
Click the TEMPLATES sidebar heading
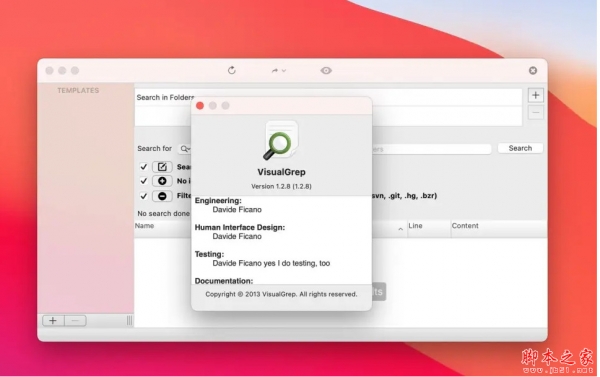click(78, 91)
